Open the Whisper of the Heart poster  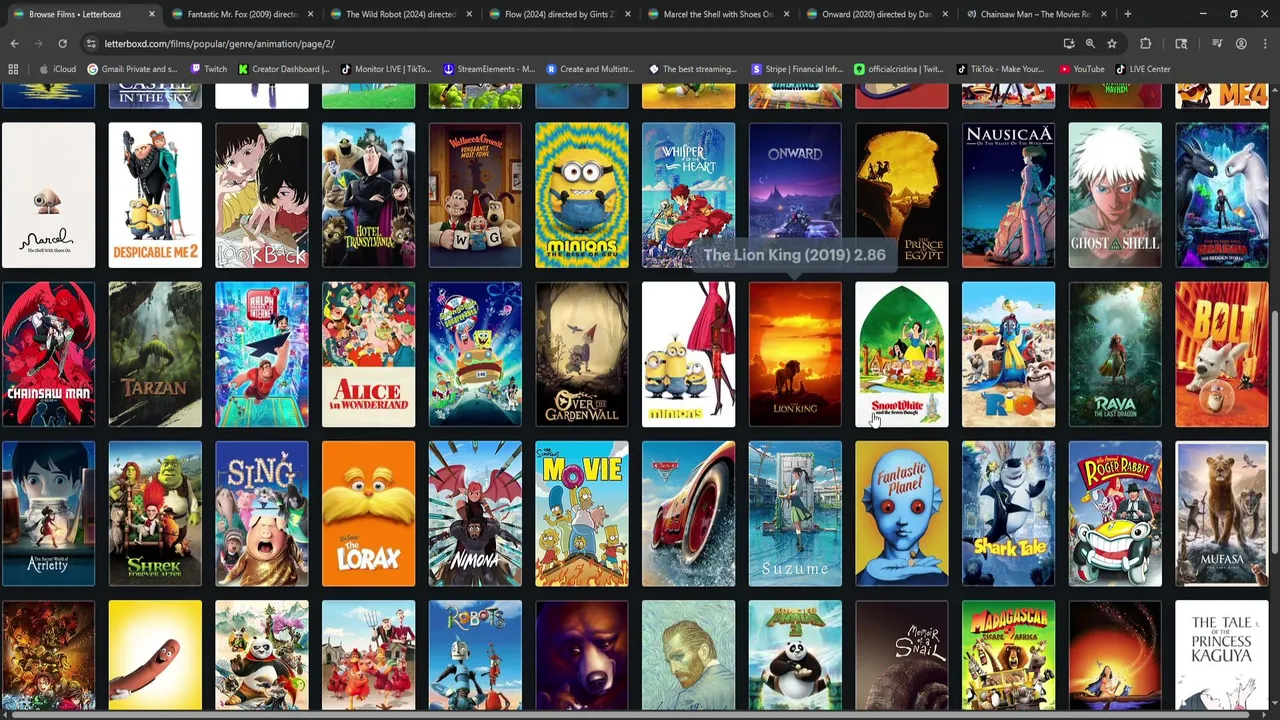click(x=688, y=195)
